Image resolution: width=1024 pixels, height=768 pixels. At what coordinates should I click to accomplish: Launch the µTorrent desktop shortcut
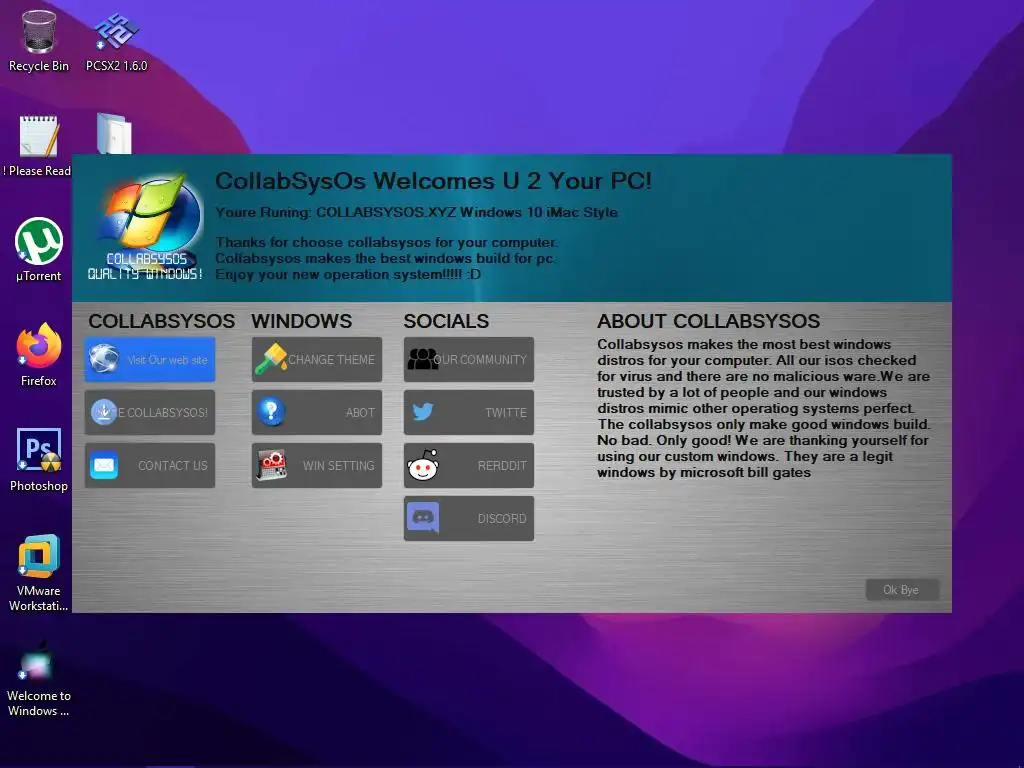tap(39, 249)
